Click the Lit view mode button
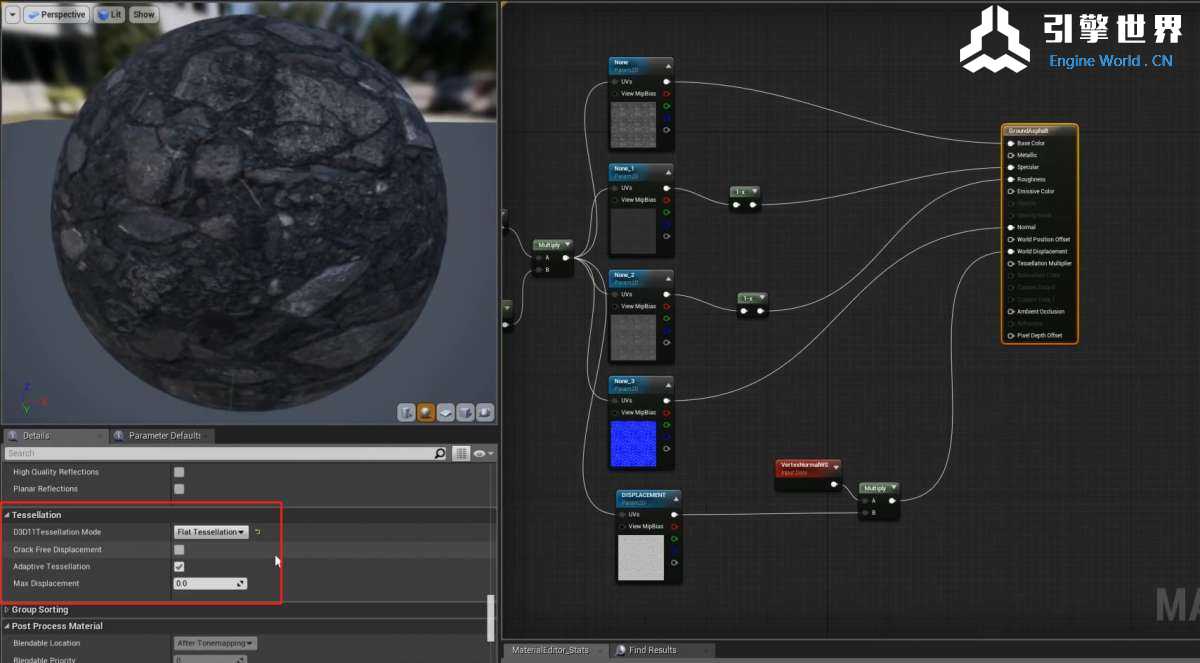This screenshot has height=663, width=1200. tap(110, 15)
